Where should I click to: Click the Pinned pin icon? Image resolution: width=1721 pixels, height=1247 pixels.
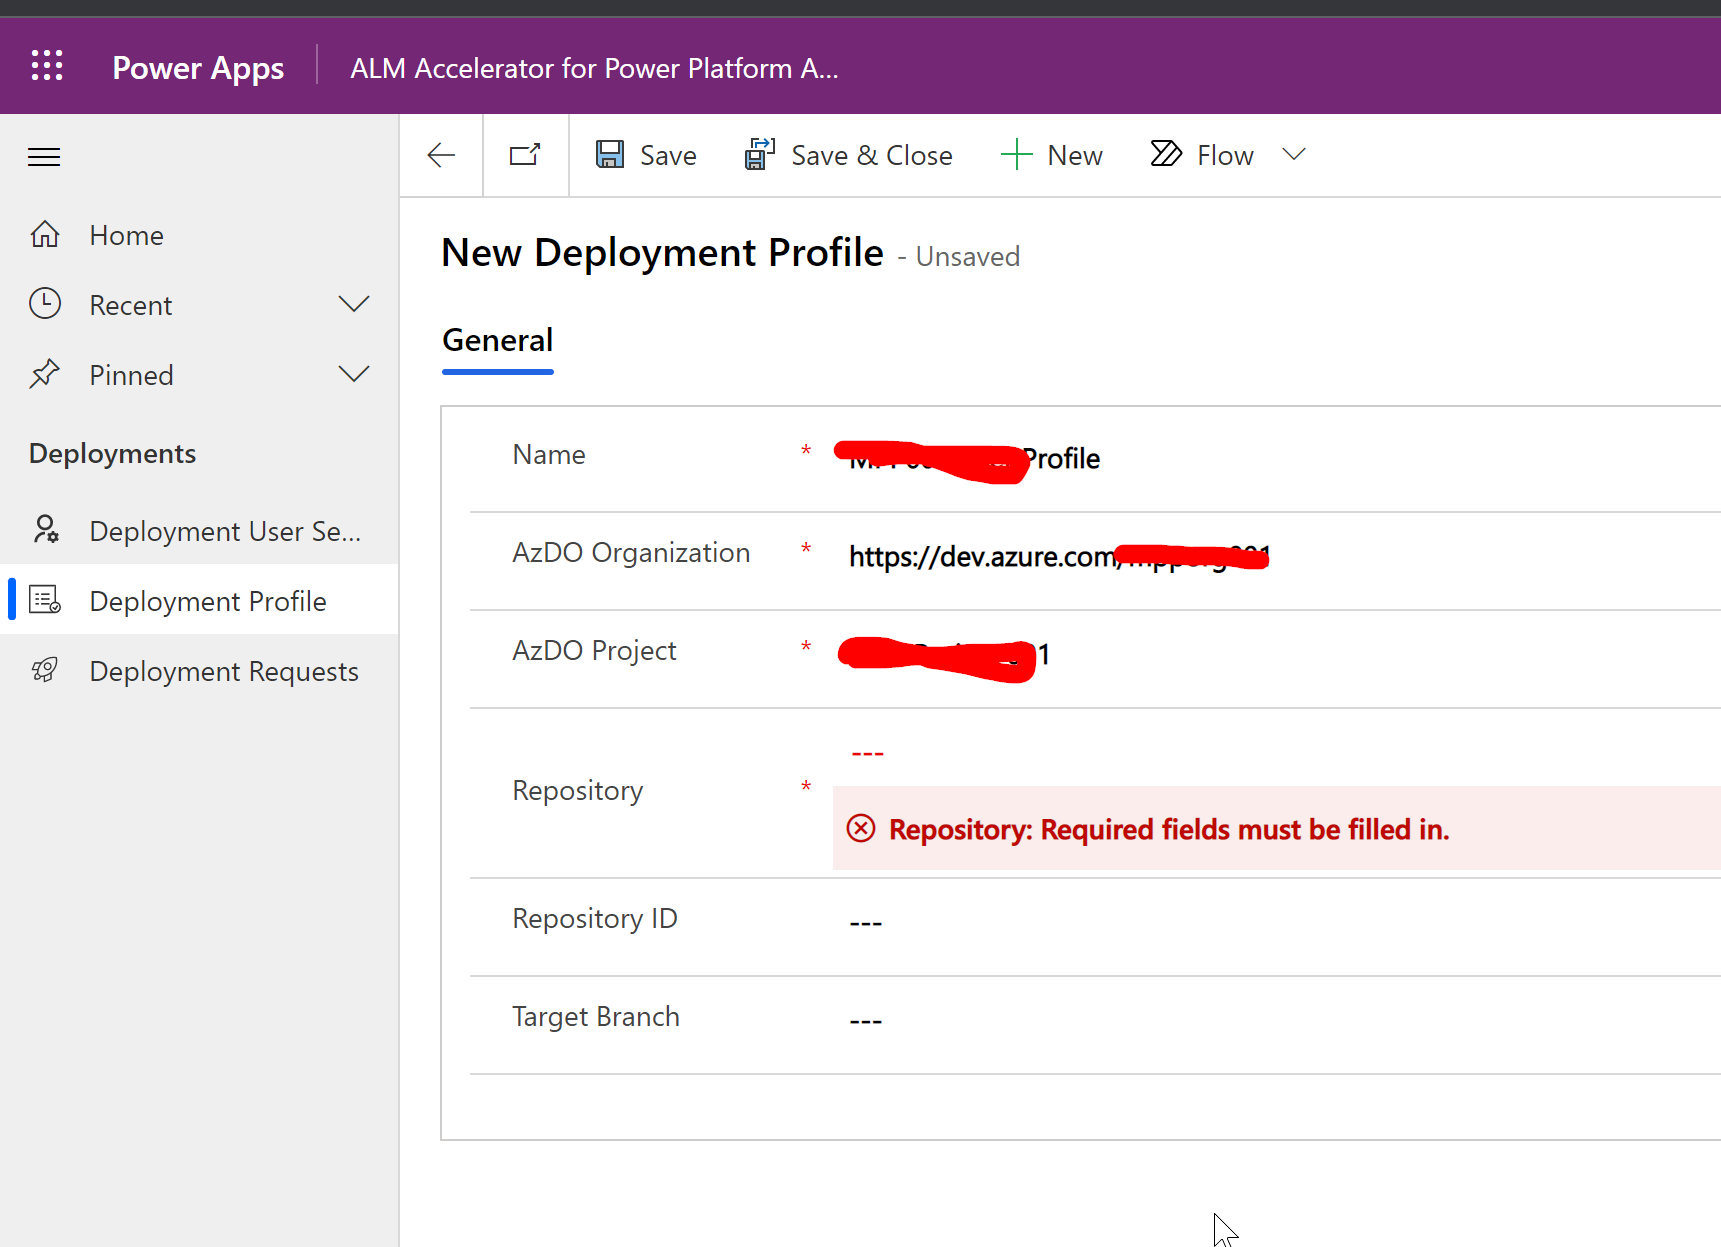(x=45, y=373)
